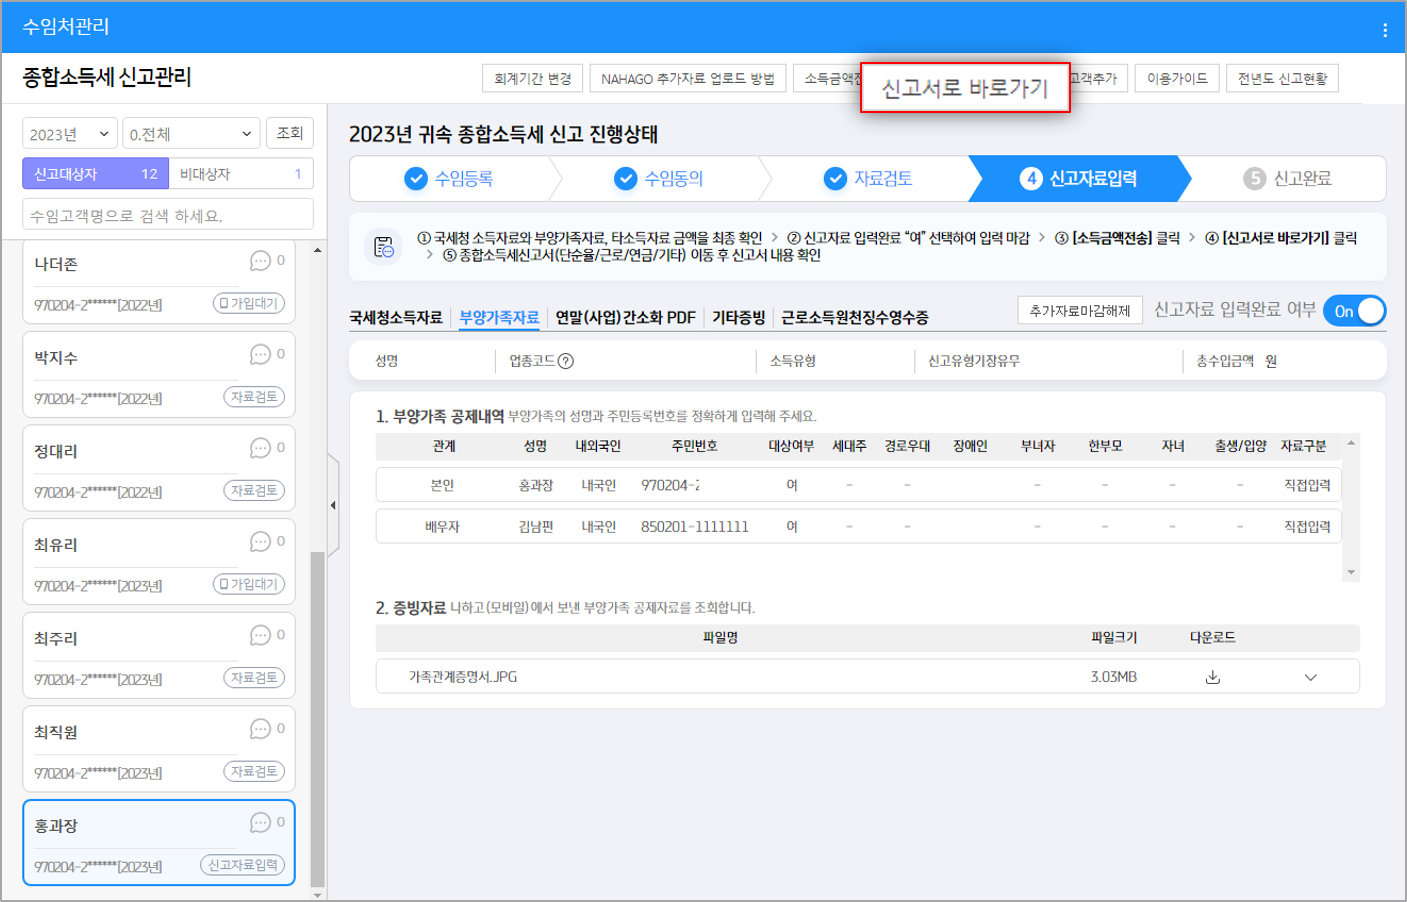Image resolution: width=1407 pixels, height=902 pixels.
Task: Click the client name search field
Action: pyautogui.click(x=167, y=215)
